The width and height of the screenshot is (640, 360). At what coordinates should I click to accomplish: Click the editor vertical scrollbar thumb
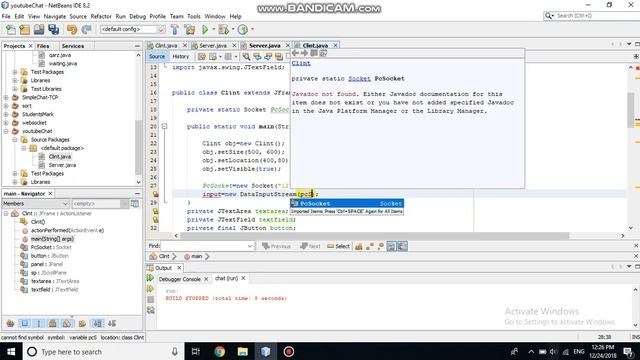(631, 109)
